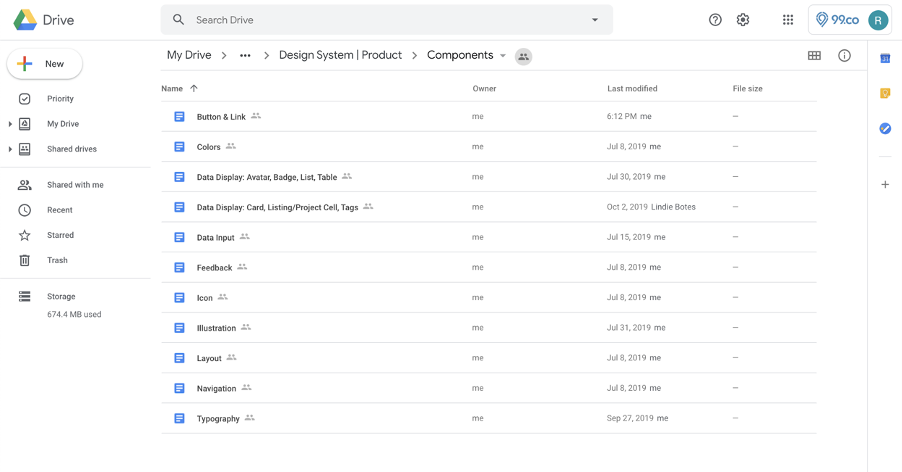Viewport: 902px width, 472px height.
Task: Get add-ons with plus icon
Action: [x=885, y=184]
